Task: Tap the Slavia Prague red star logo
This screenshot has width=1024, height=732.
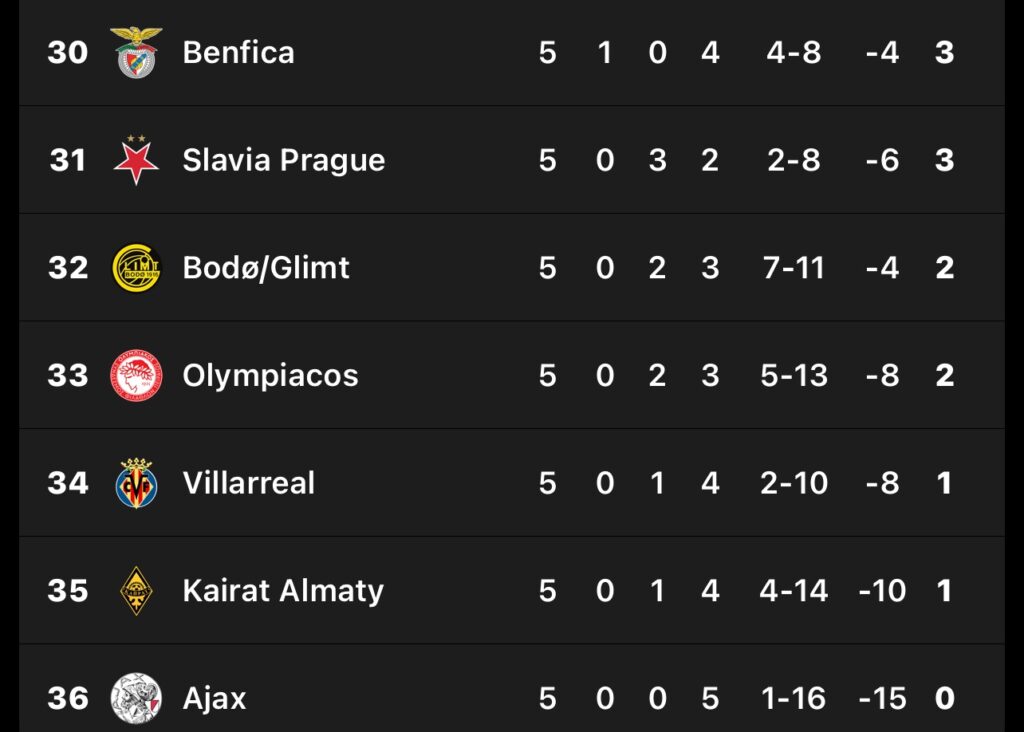Action: coord(136,160)
